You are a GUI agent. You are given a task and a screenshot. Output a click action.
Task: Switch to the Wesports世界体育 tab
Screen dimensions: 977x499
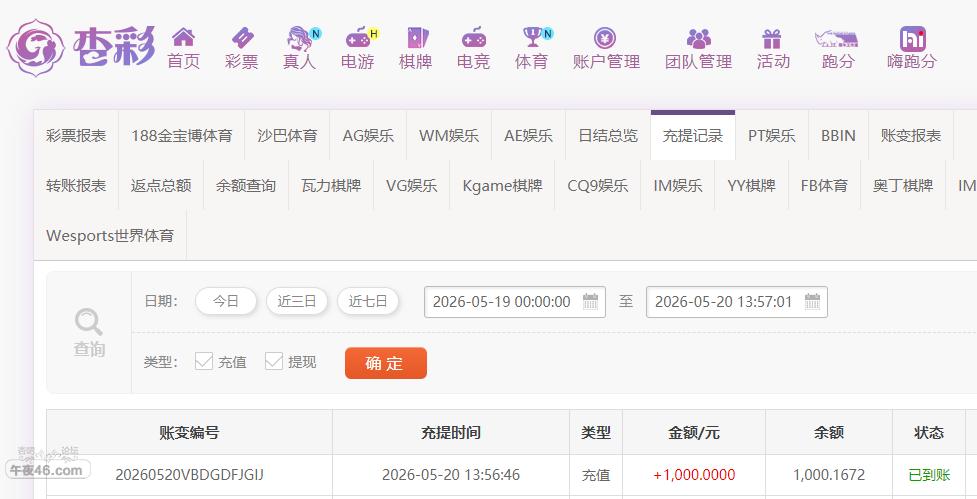coord(110,235)
